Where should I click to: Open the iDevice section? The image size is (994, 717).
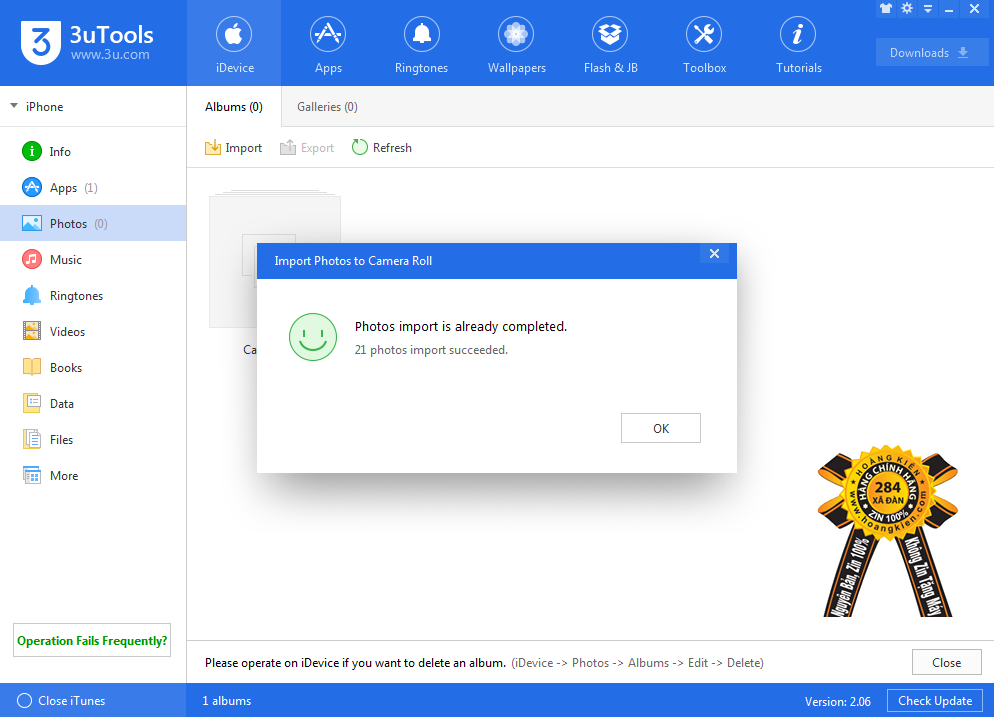(x=234, y=44)
